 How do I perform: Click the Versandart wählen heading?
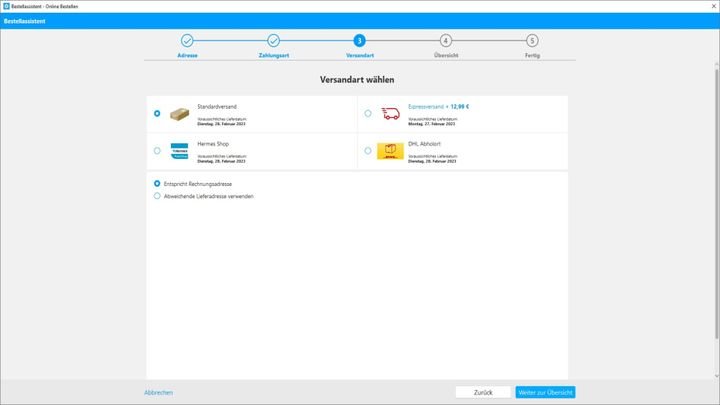pos(357,80)
